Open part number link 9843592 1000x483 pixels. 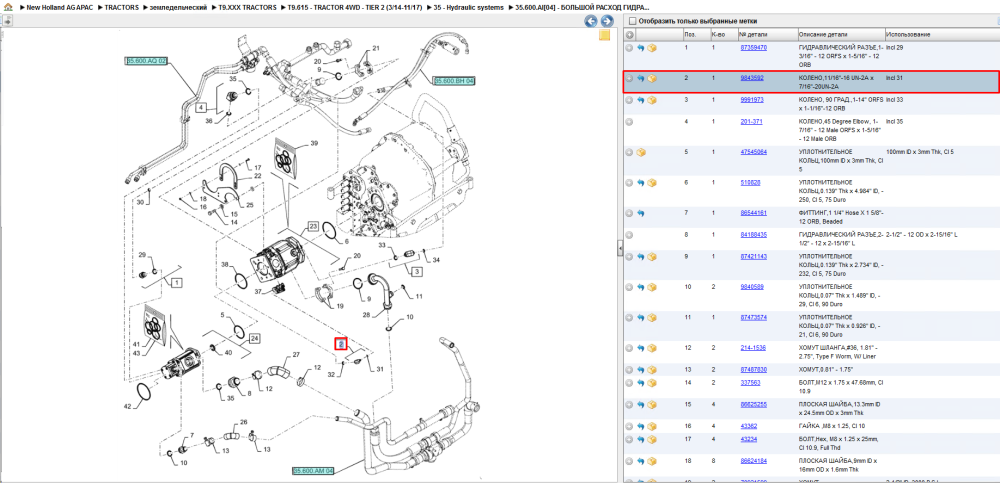pos(751,78)
